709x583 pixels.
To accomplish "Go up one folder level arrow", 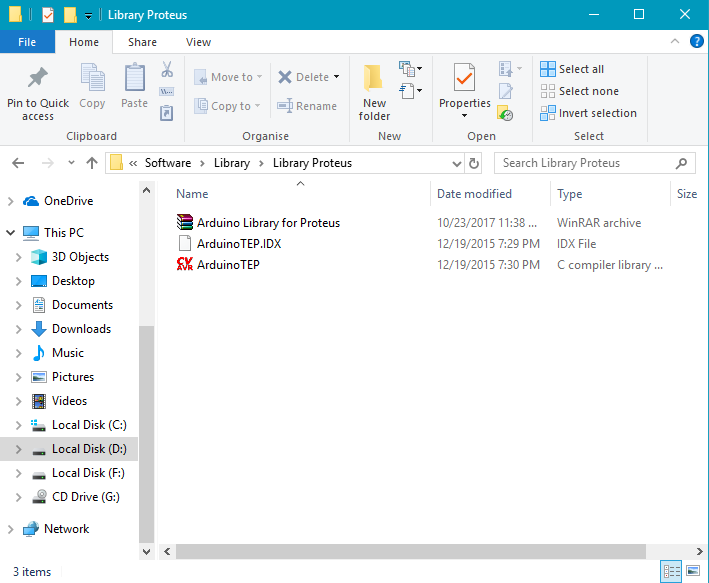I will click(92, 163).
